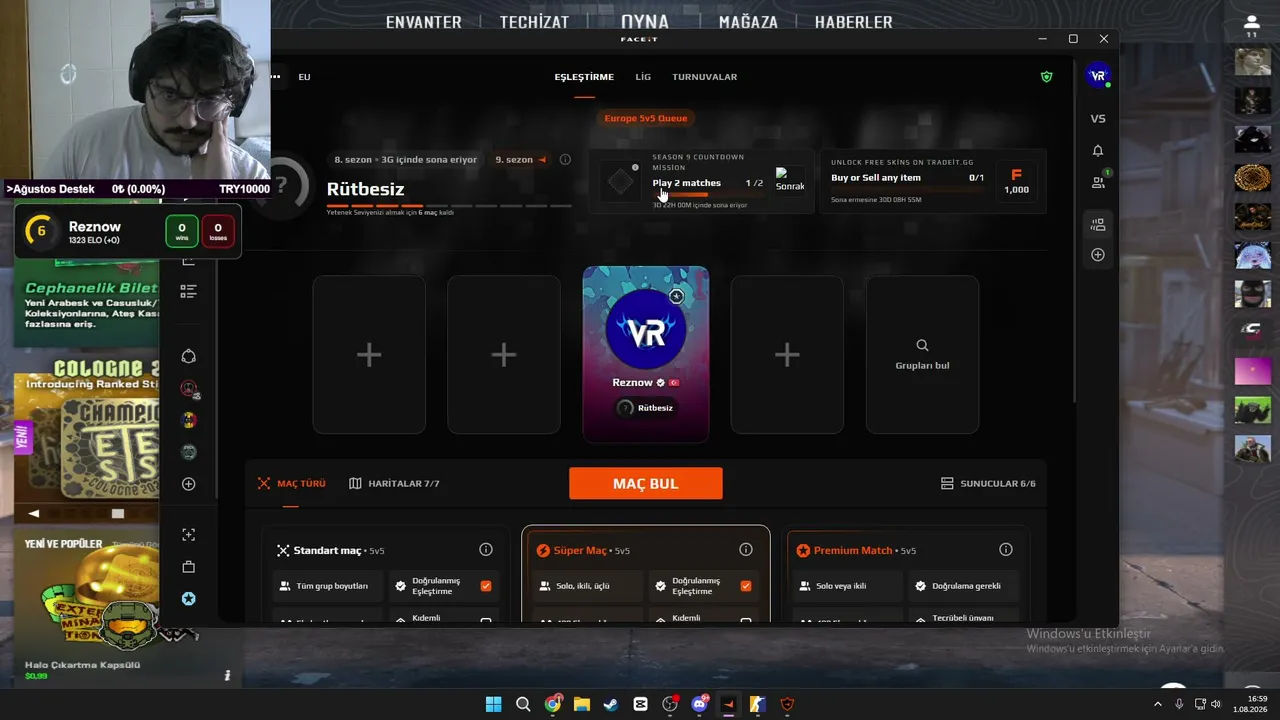This screenshot has width=1280, height=720.
Task: Add player in second empty party slot
Action: click(504, 355)
